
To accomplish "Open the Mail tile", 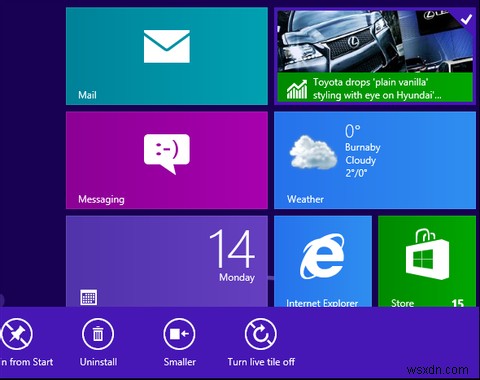I will coord(167,56).
